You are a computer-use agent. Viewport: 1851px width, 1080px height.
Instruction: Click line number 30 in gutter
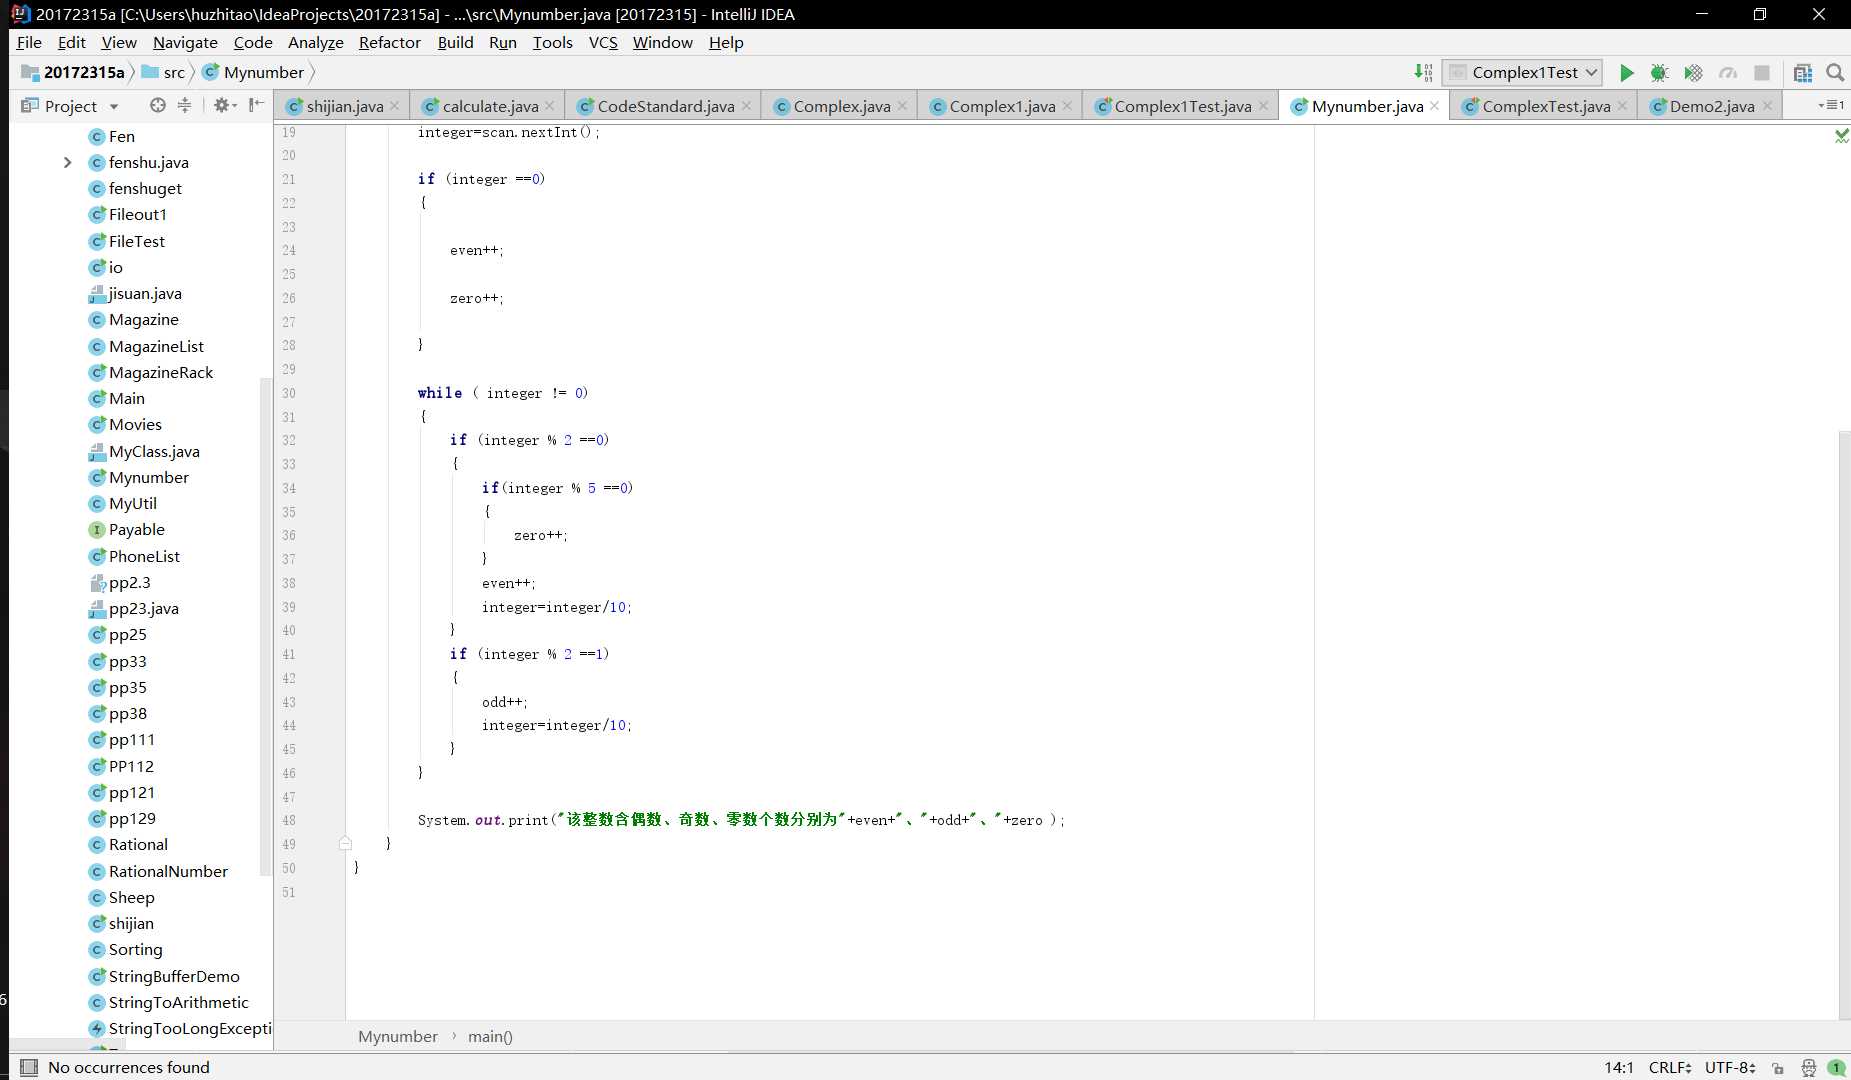289,393
